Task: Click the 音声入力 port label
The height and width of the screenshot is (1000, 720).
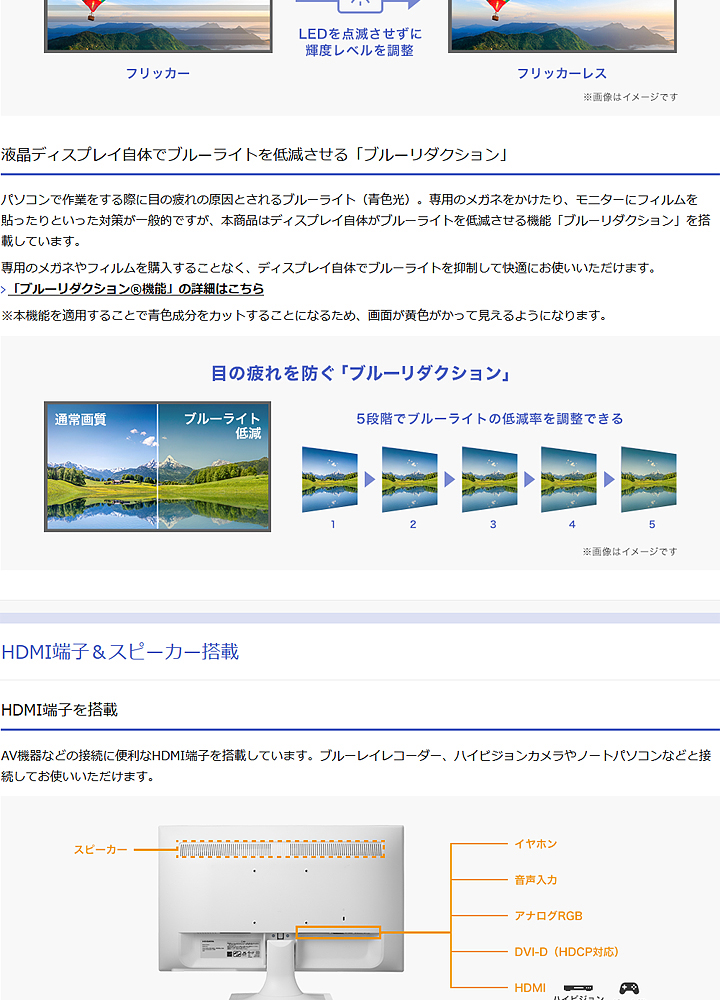Action: pos(536,880)
